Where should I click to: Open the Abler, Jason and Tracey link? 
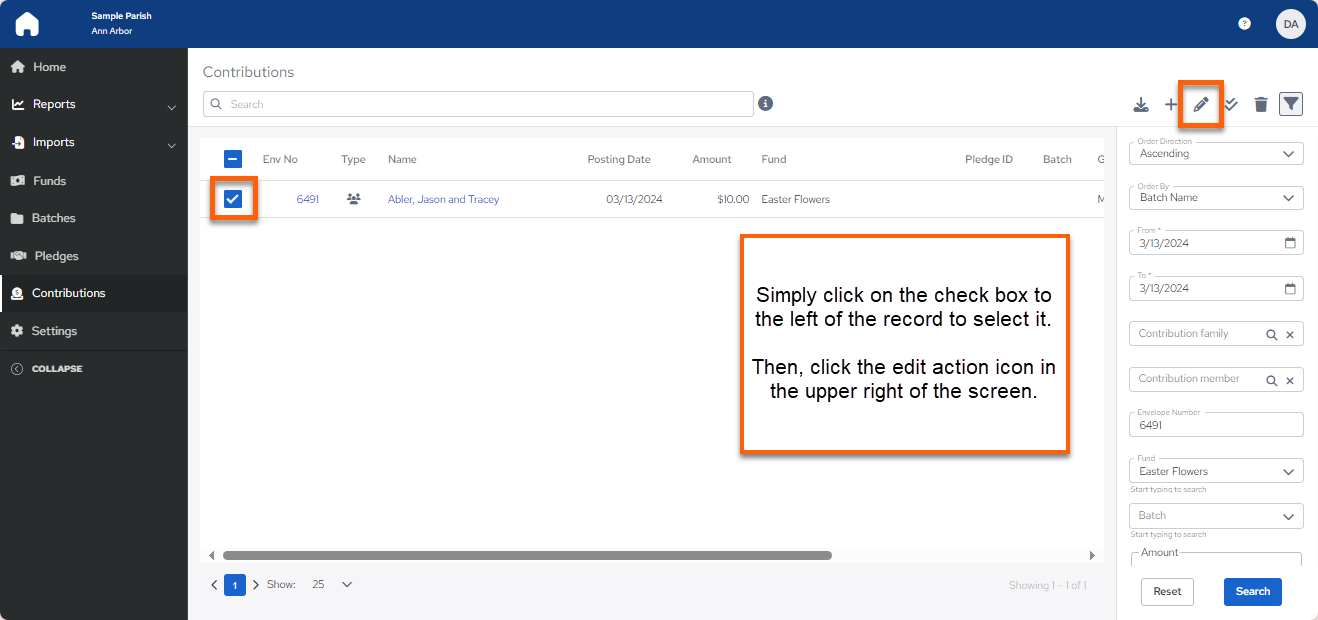(x=443, y=199)
